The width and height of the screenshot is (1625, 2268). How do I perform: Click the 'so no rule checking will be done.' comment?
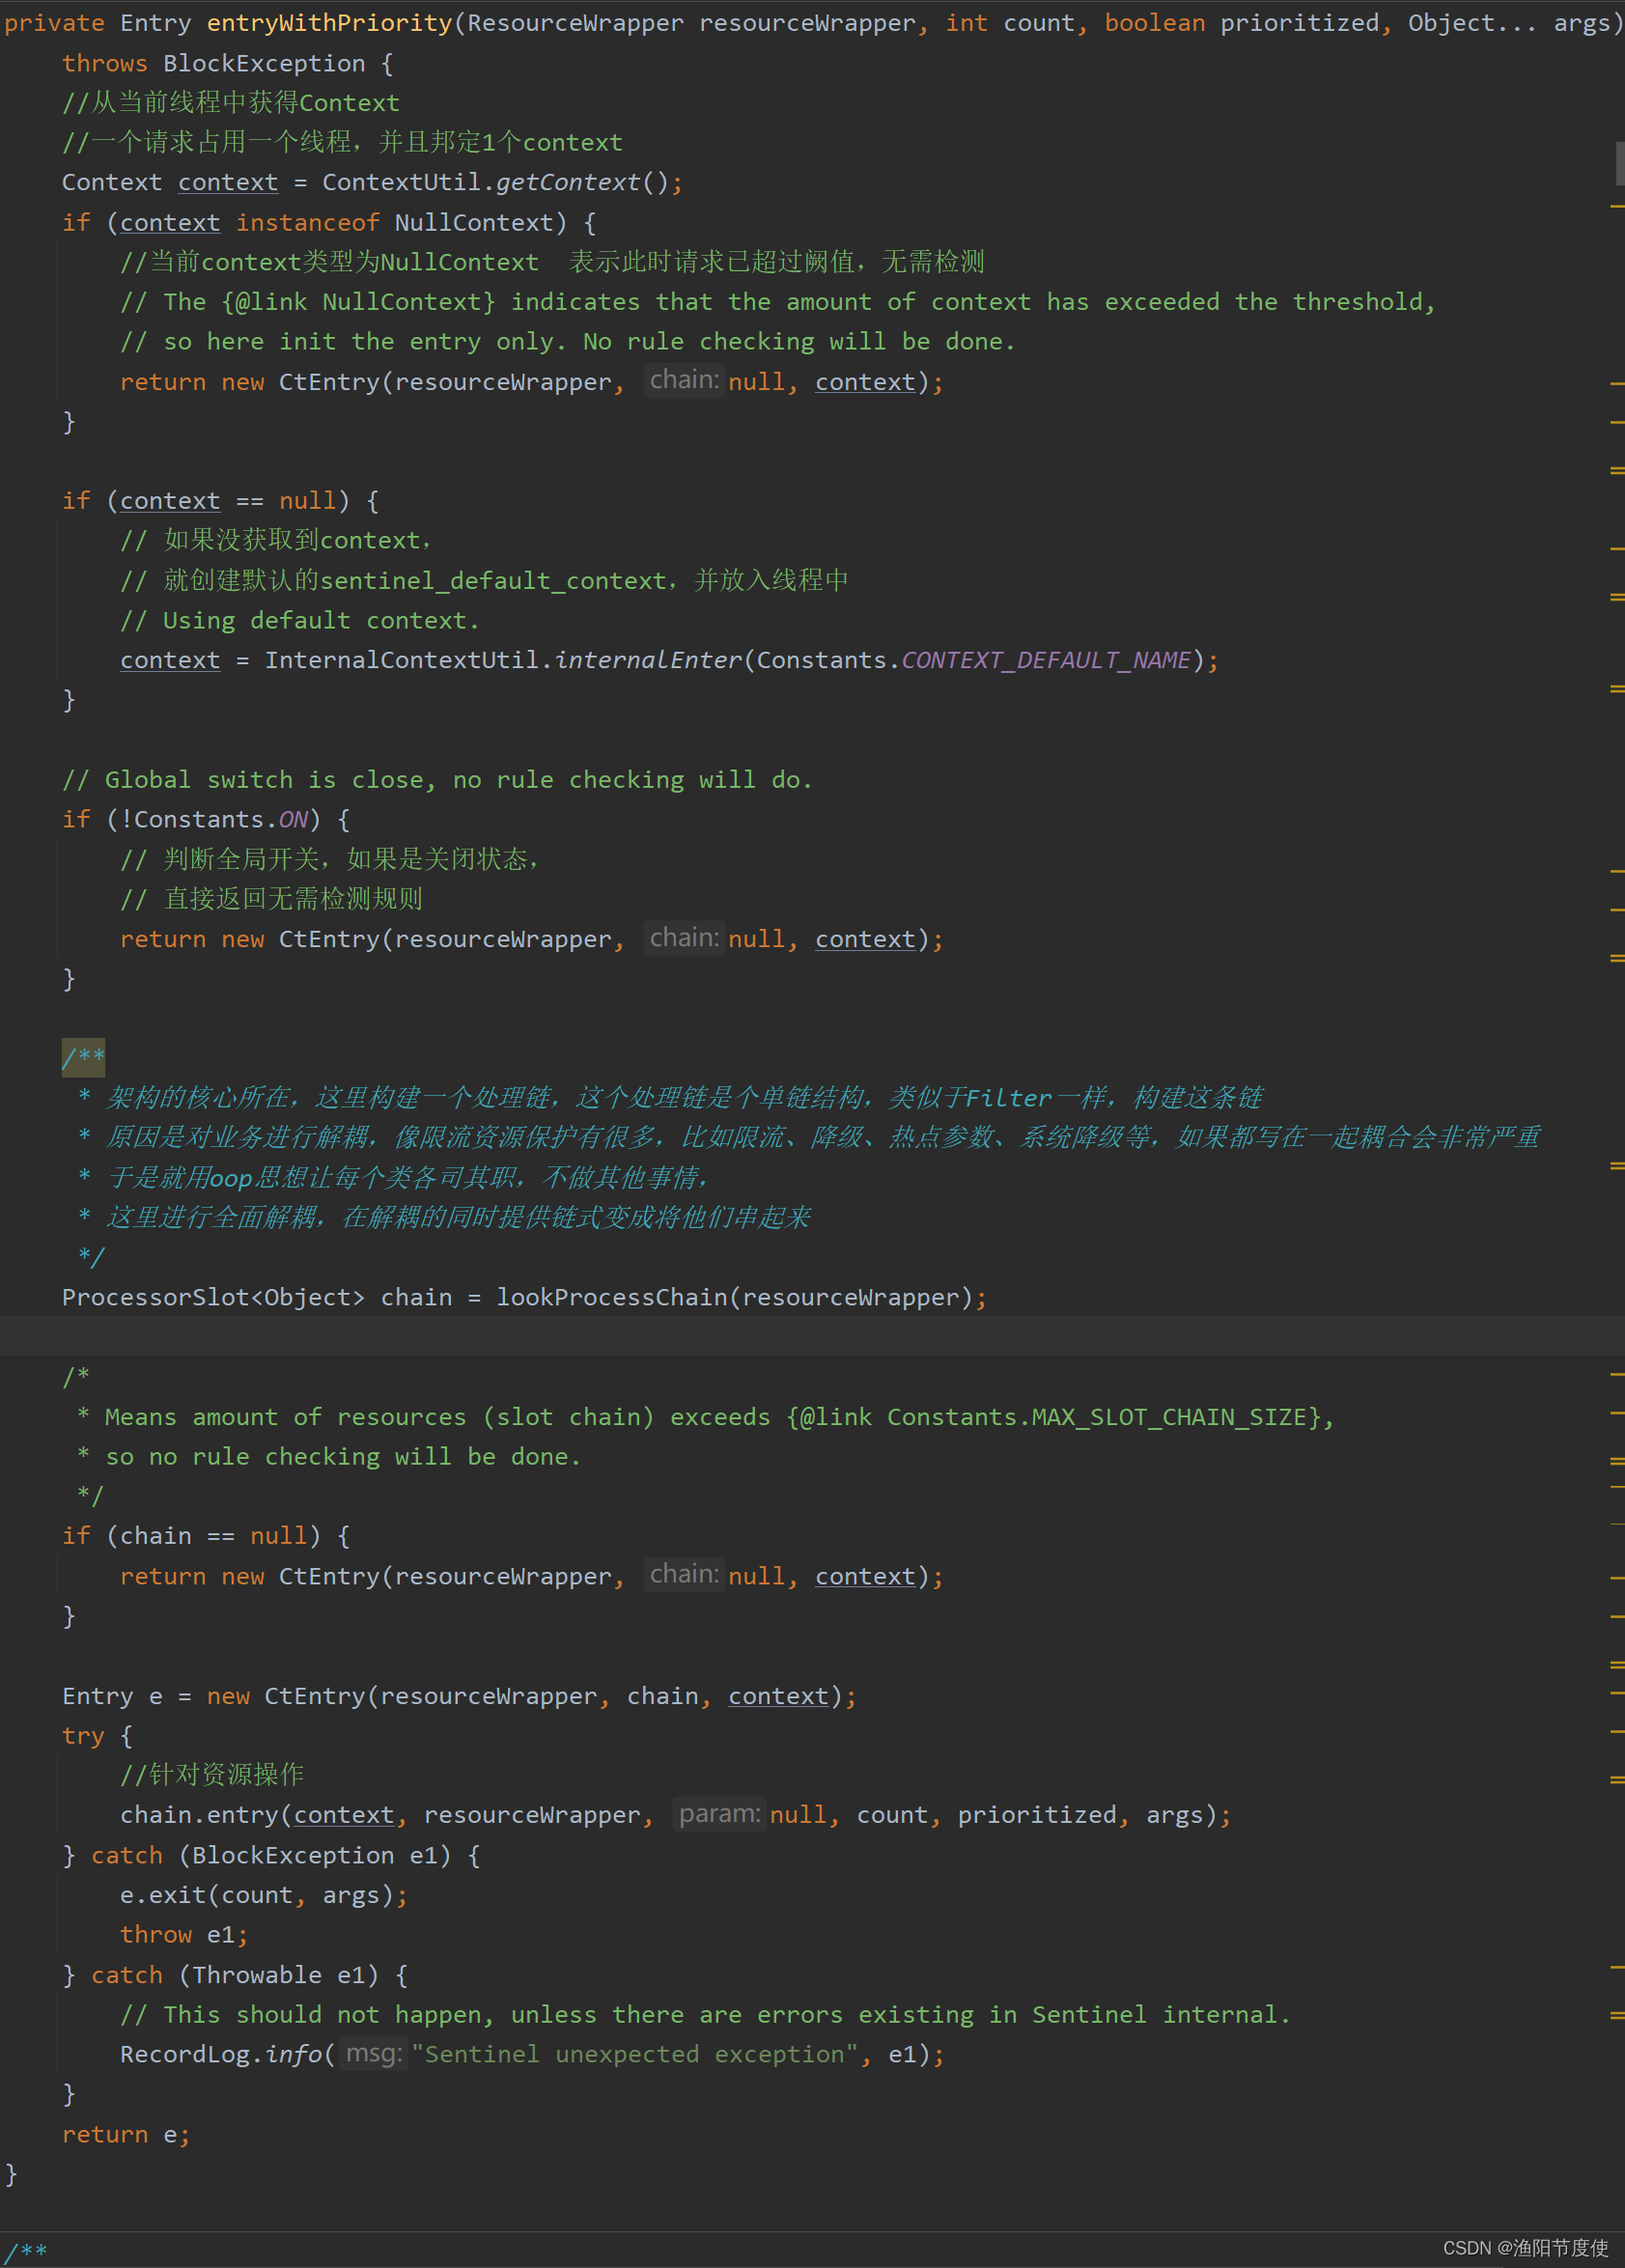click(x=329, y=1457)
